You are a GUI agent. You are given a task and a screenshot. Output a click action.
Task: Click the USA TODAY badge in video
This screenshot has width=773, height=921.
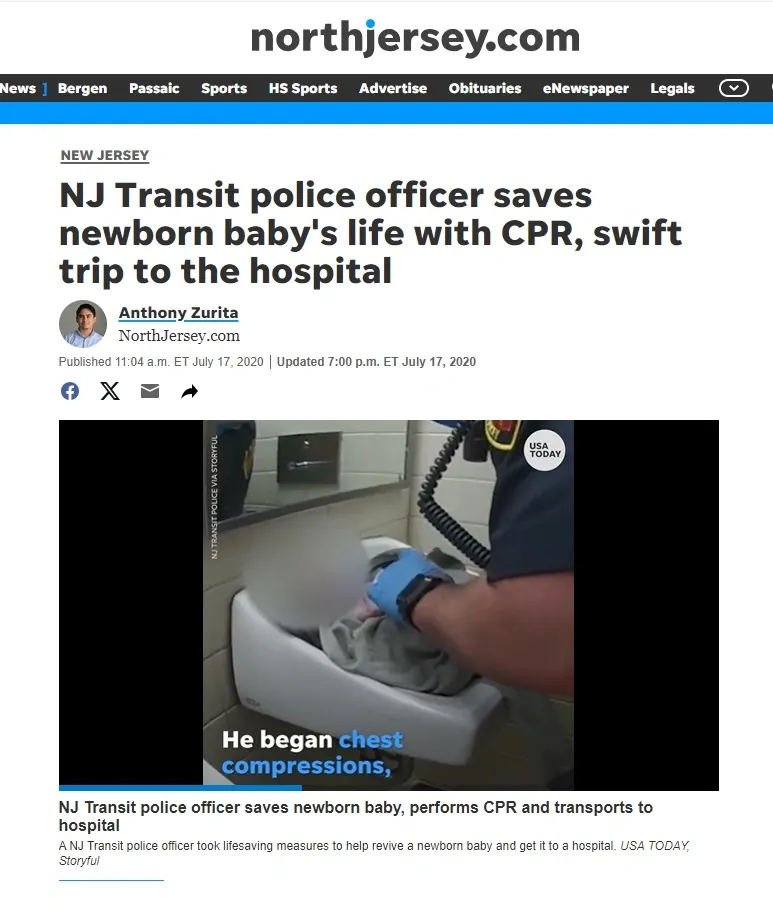pos(544,450)
